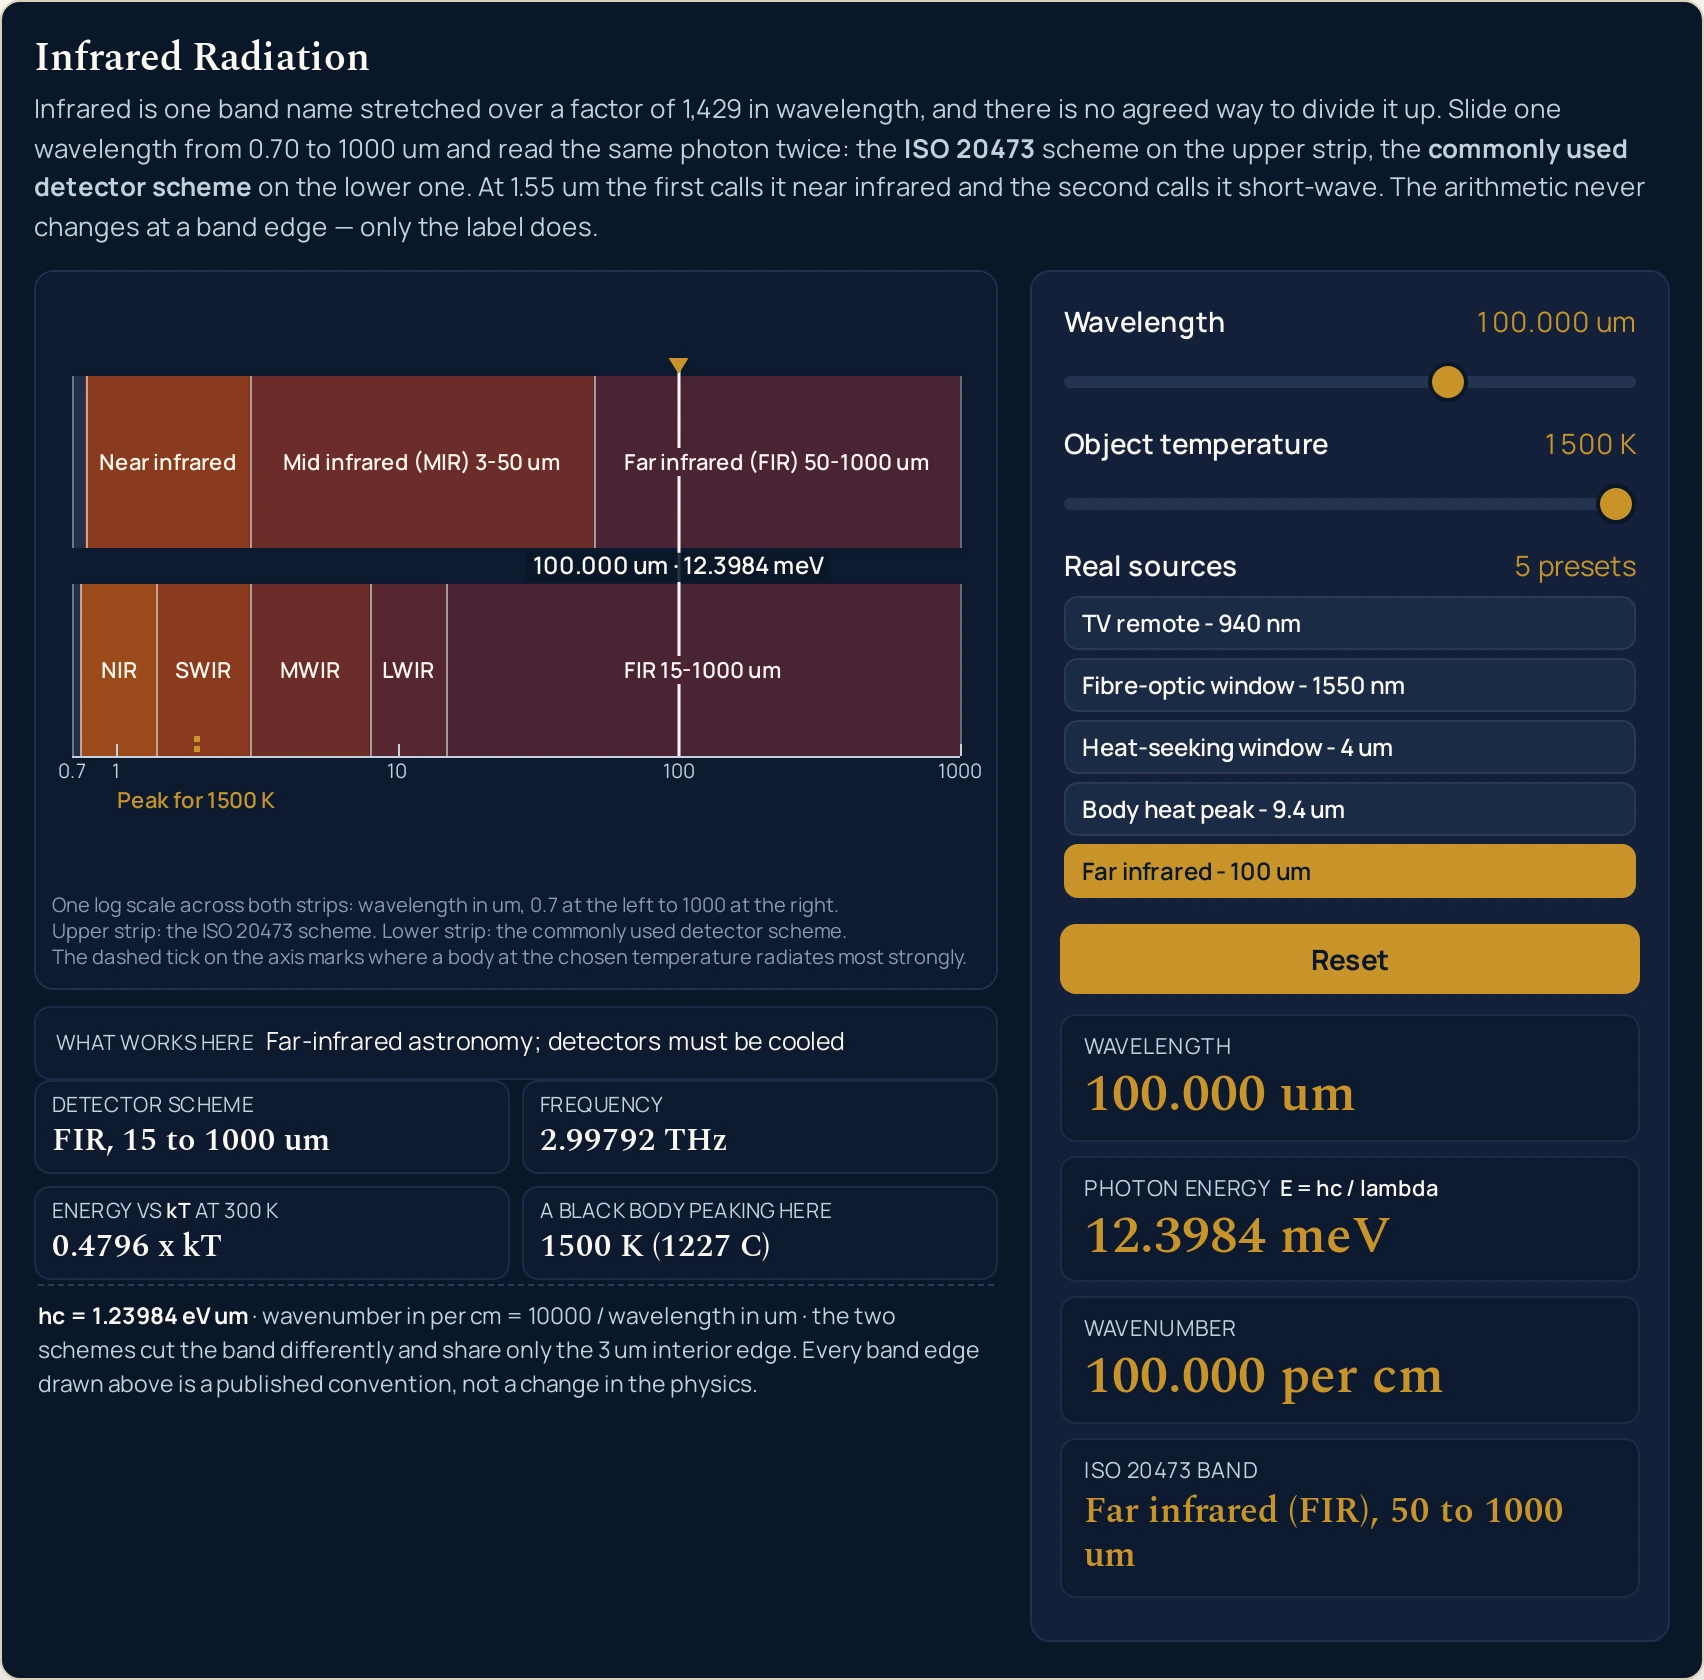This screenshot has width=1704, height=1680.
Task: Click the triangular wavelength marker above the strip
Action: point(678,365)
